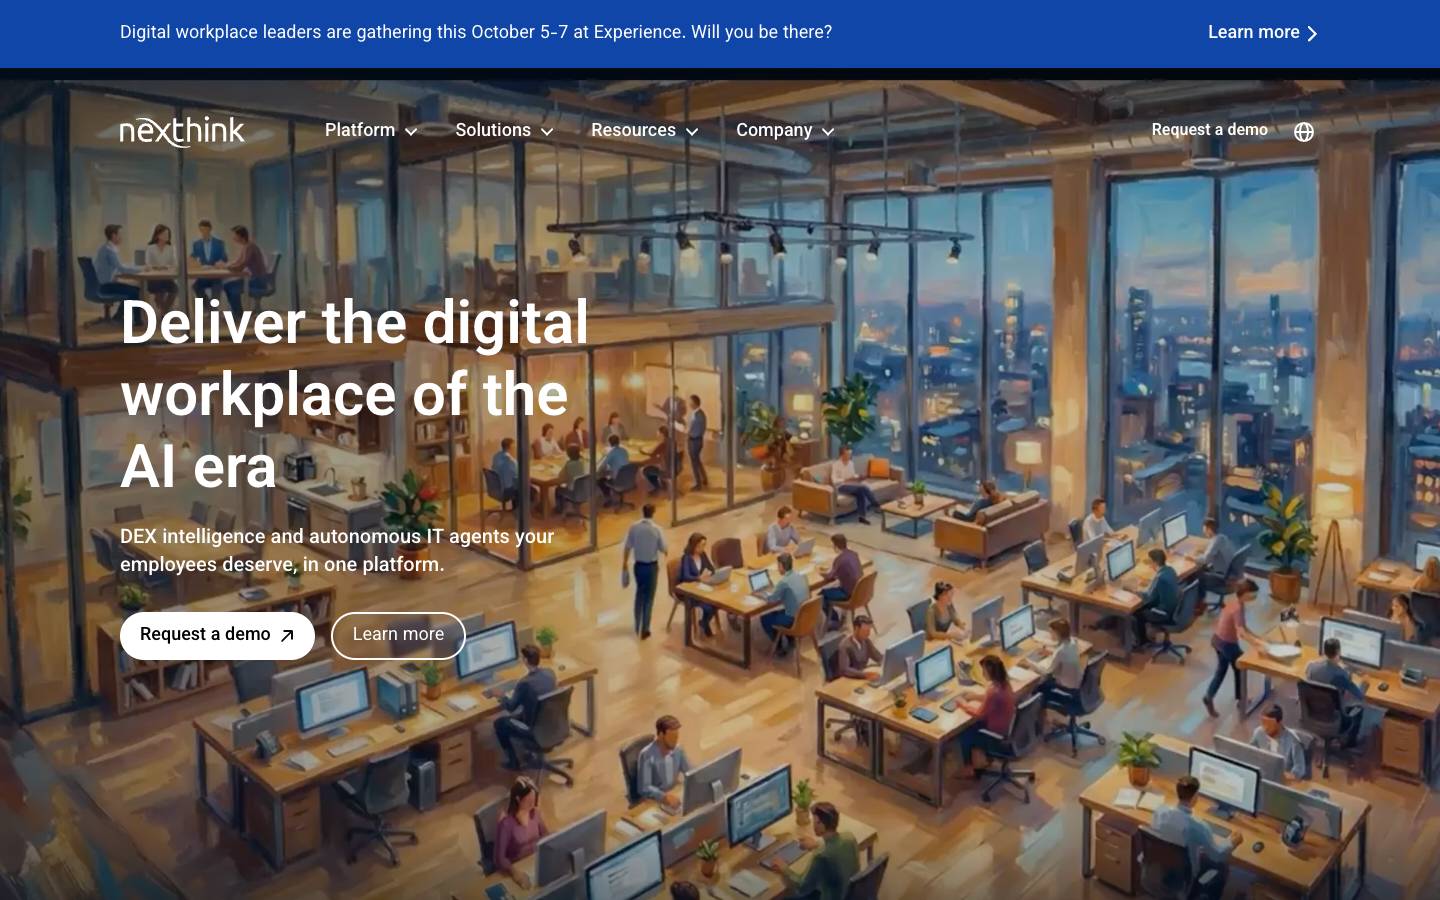The height and width of the screenshot is (900, 1440).
Task: Expand the Company menu chevron
Action: tap(828, 132)
